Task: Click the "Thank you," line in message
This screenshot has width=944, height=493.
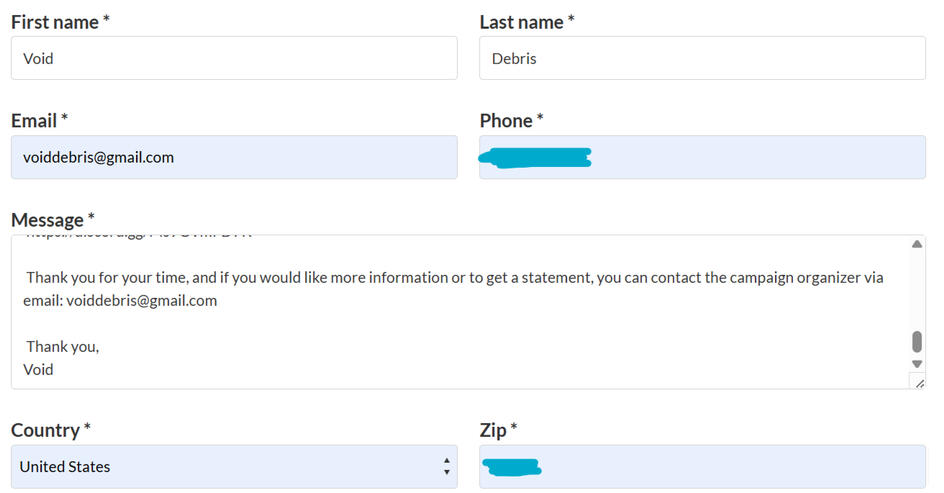Action: (62, 346)
